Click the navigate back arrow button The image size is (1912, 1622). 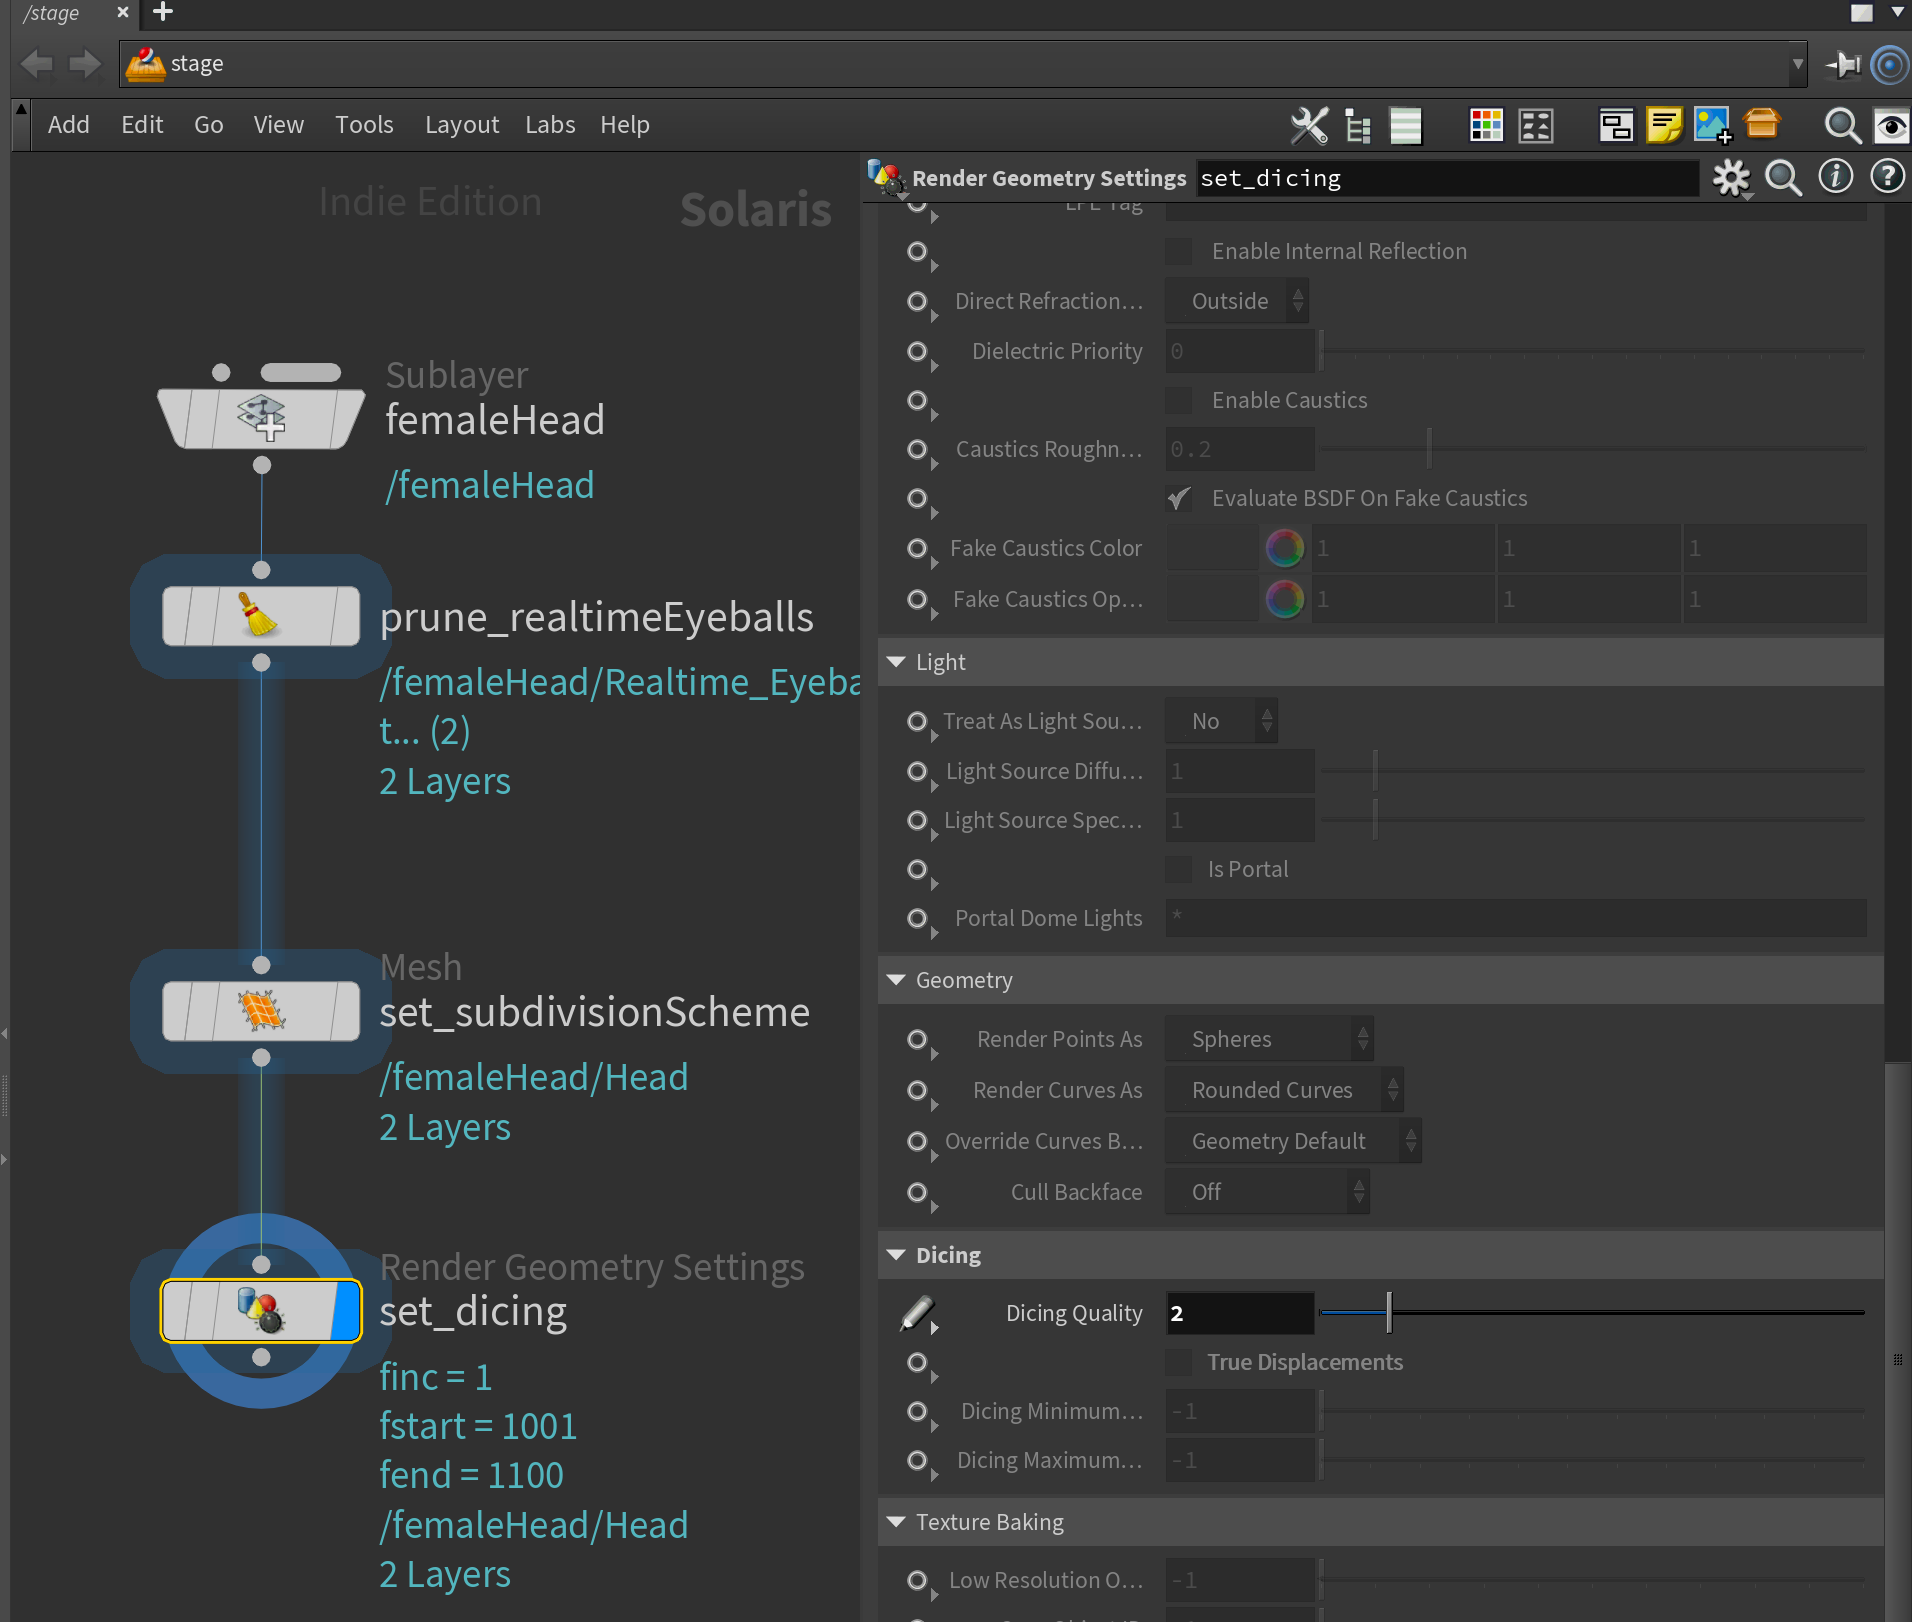[37, 64]
